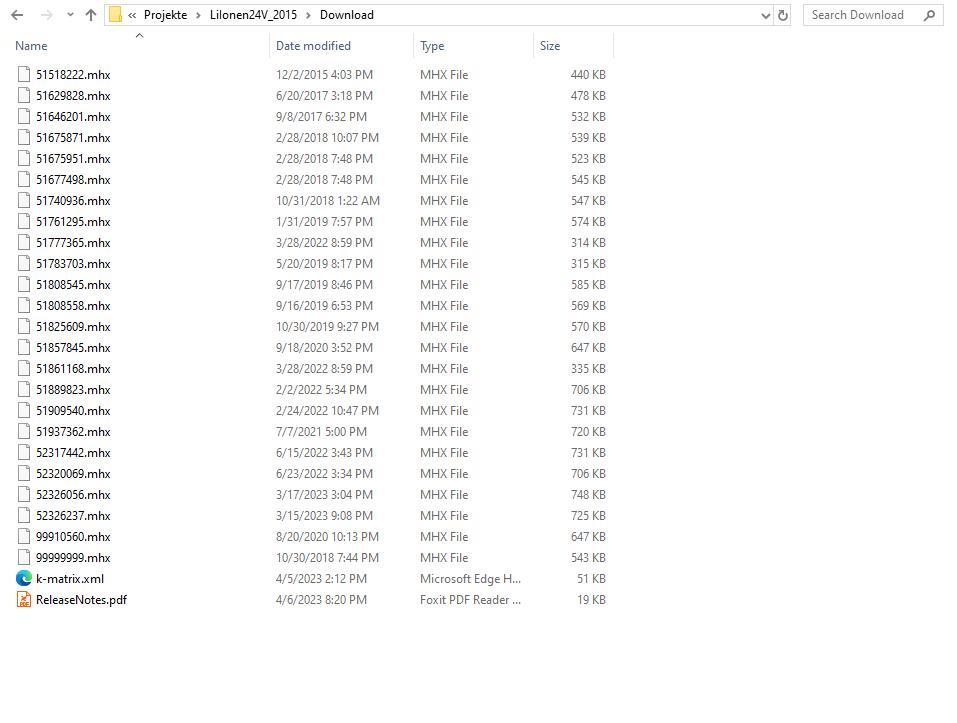Click size 51 KB cell
Image resolution: width=957 pixels, height=723 pixels.
pyautogui.click(x=591, y=578)
